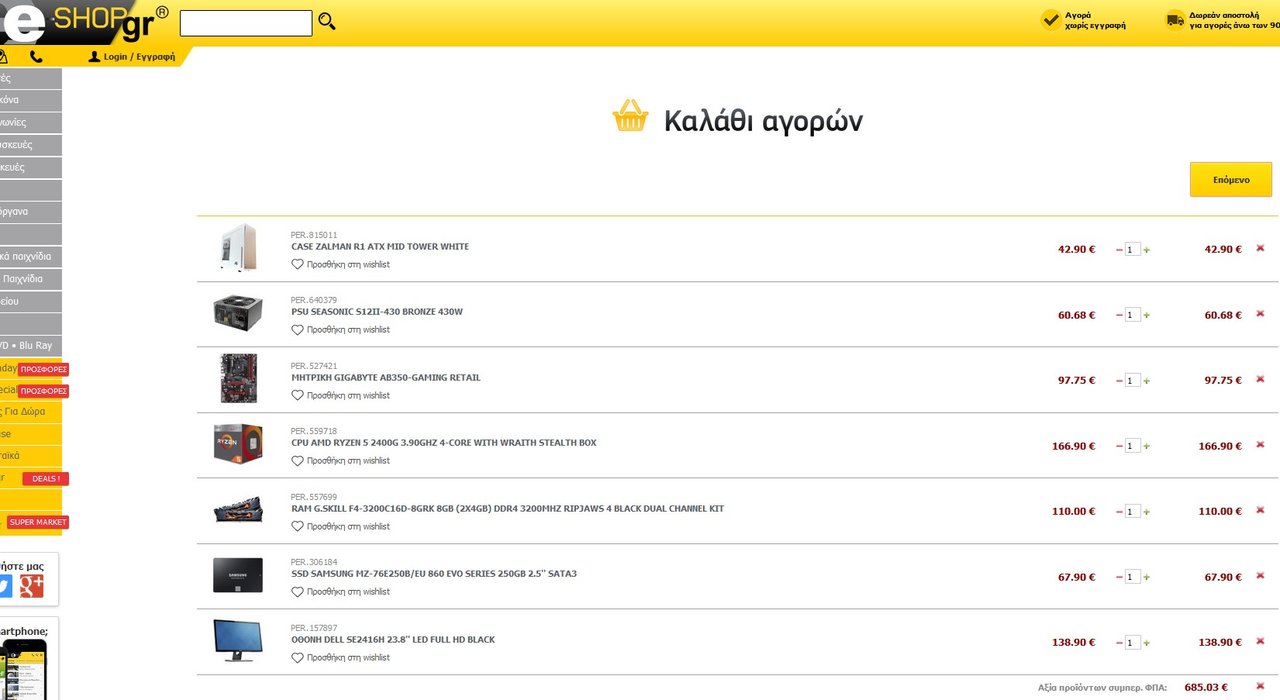Remove items via bottom total row X
This screenshot has height=700, width=1280.
1260,686
